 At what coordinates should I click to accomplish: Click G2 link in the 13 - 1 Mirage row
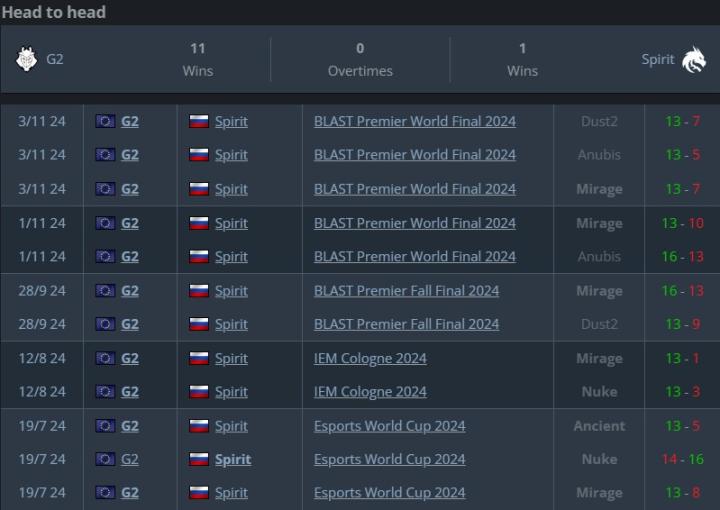(130, 358)
